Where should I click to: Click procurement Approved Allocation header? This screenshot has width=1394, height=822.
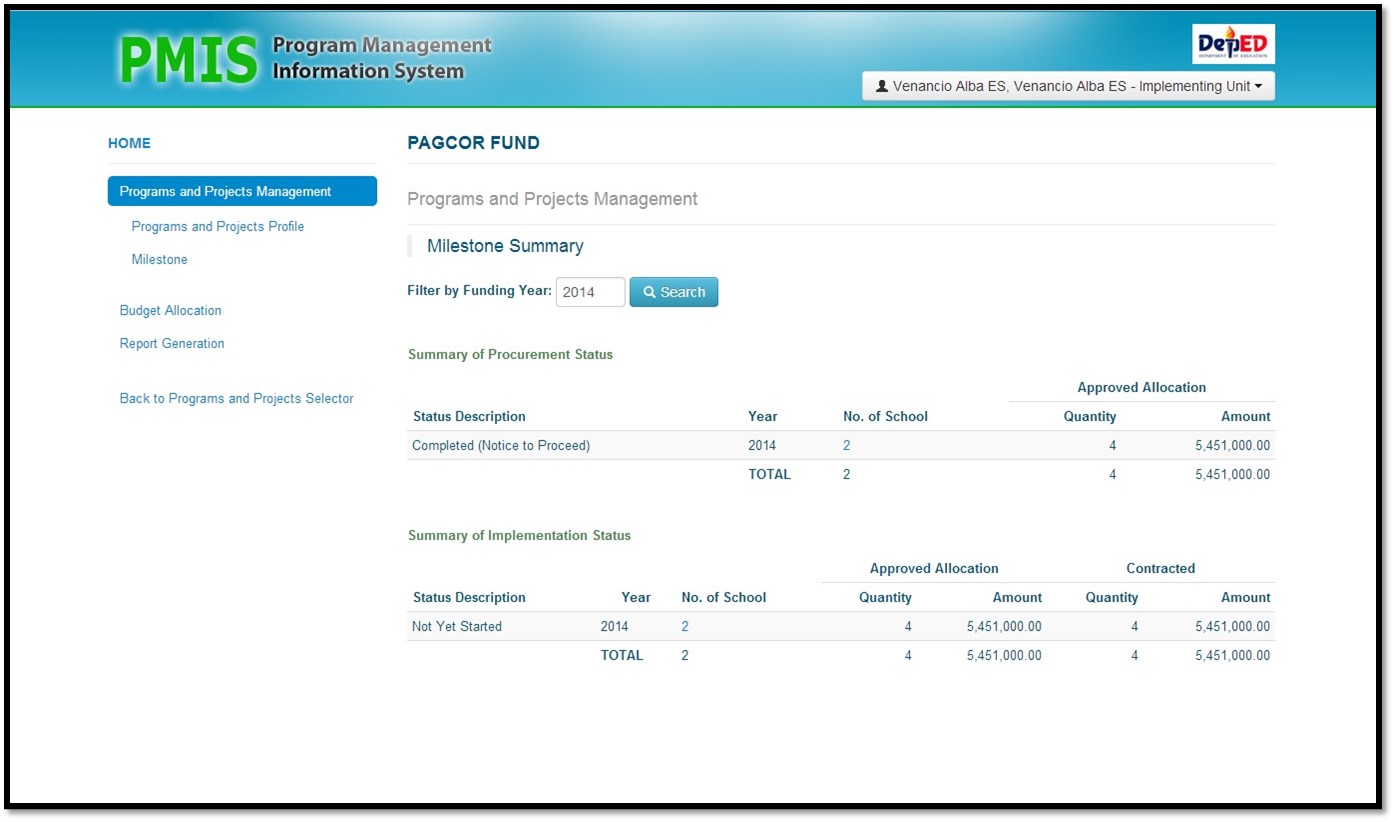pyautogui.click(x=1141, y=387)
